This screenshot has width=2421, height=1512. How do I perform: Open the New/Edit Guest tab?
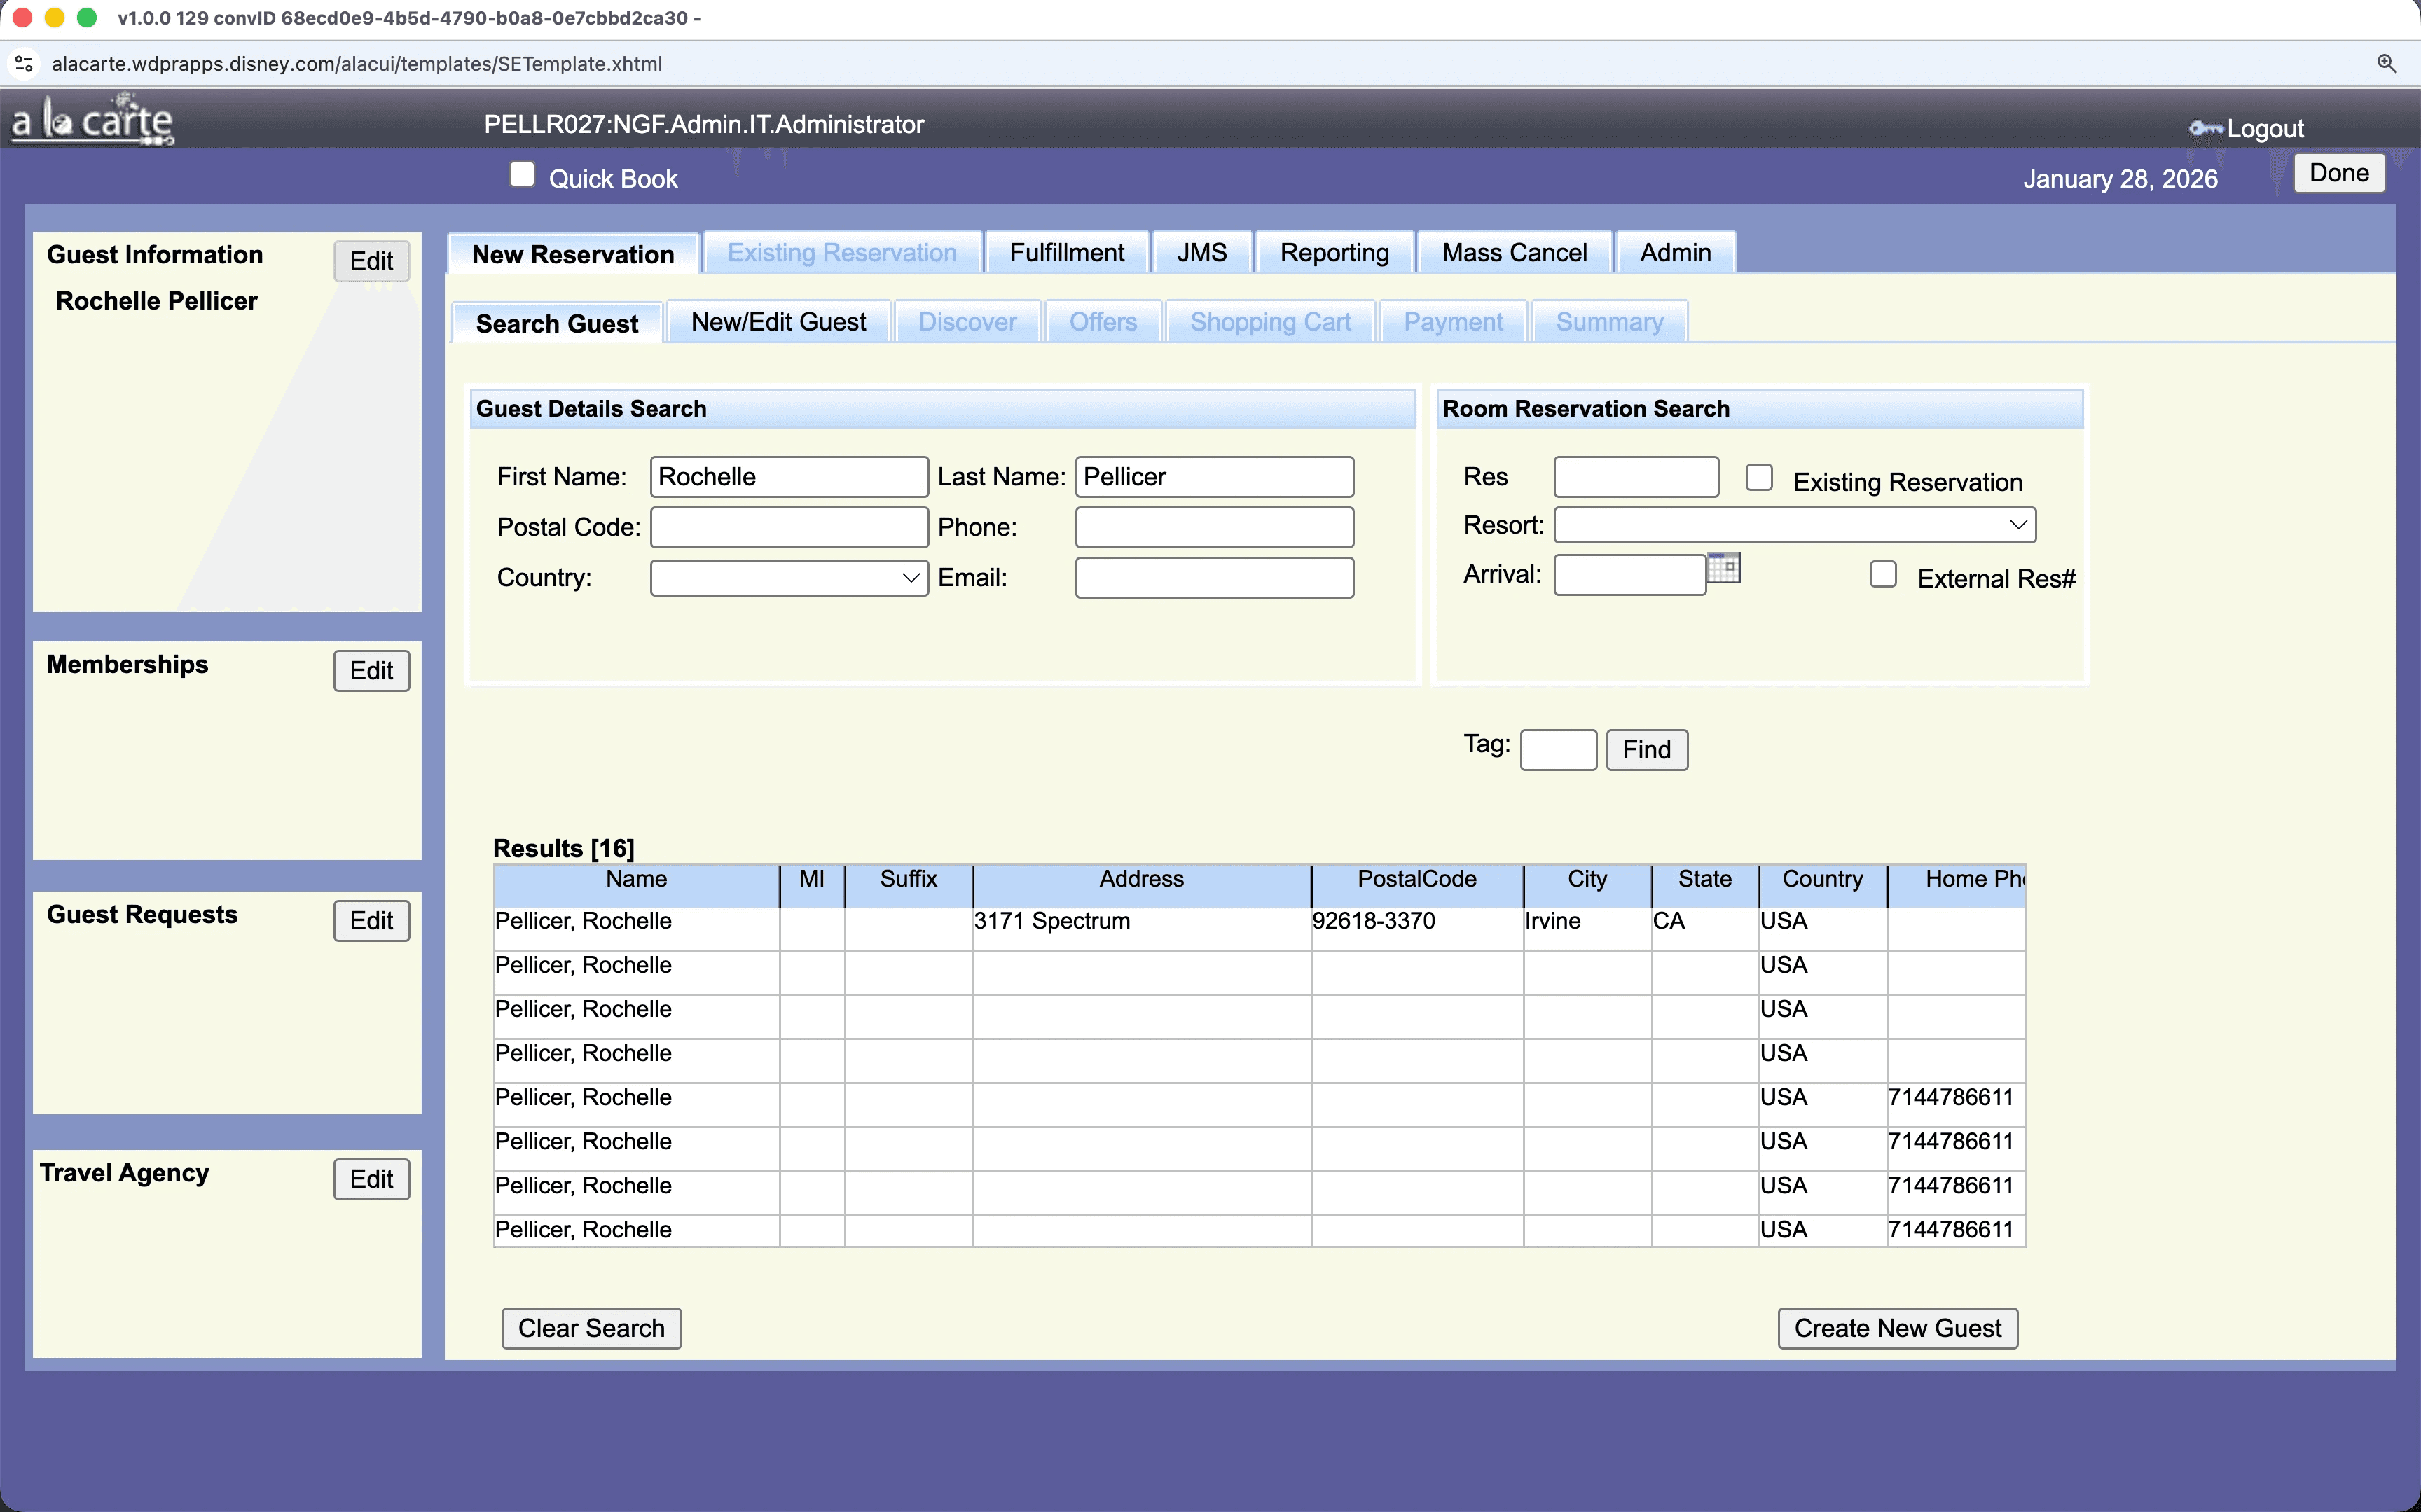778,322
